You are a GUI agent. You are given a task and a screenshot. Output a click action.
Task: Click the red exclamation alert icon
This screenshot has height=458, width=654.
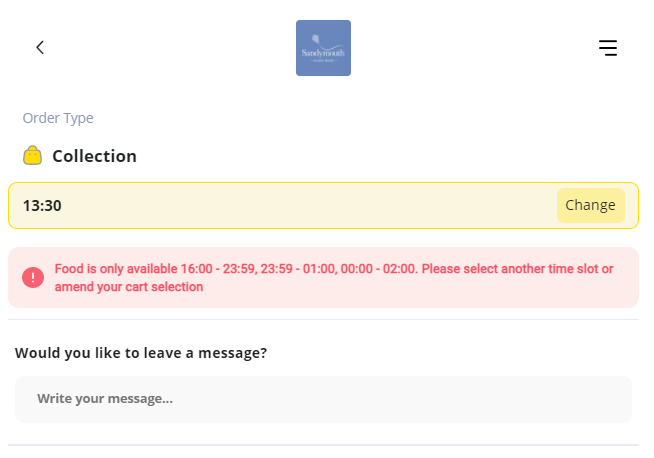click(33, 277)
